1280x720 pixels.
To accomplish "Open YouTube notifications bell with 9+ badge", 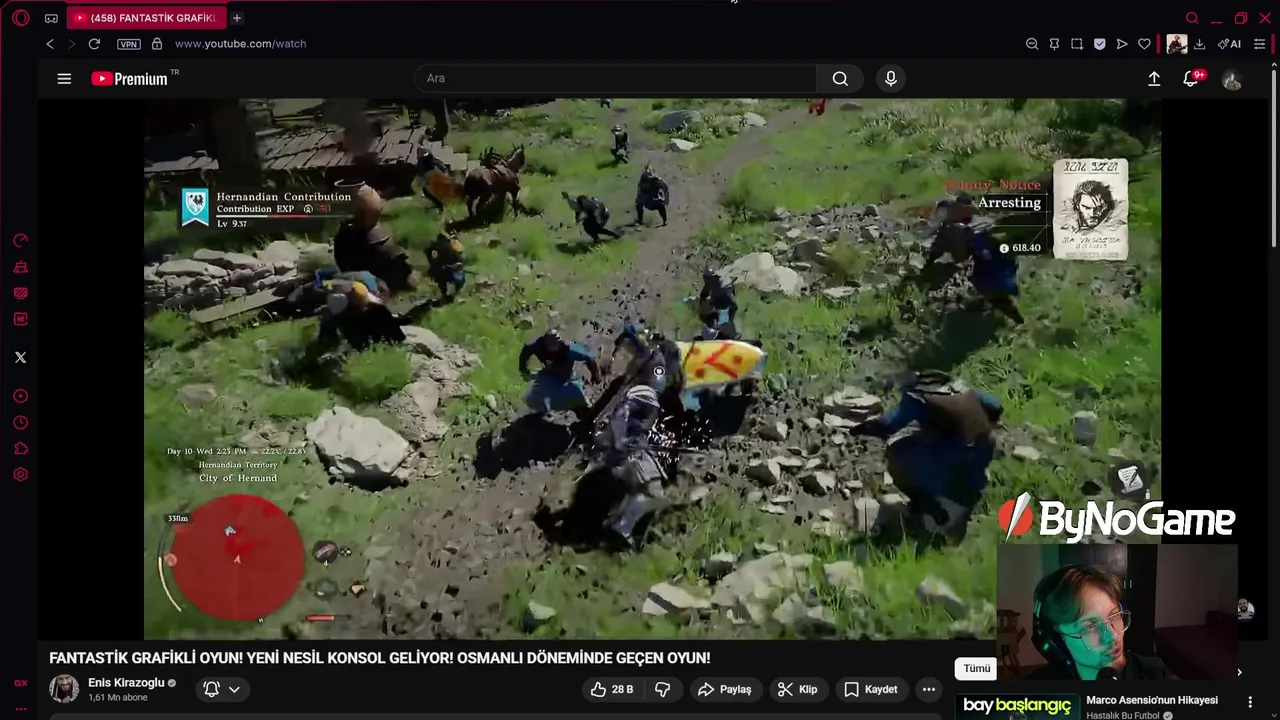I will tap(1191, 79).
